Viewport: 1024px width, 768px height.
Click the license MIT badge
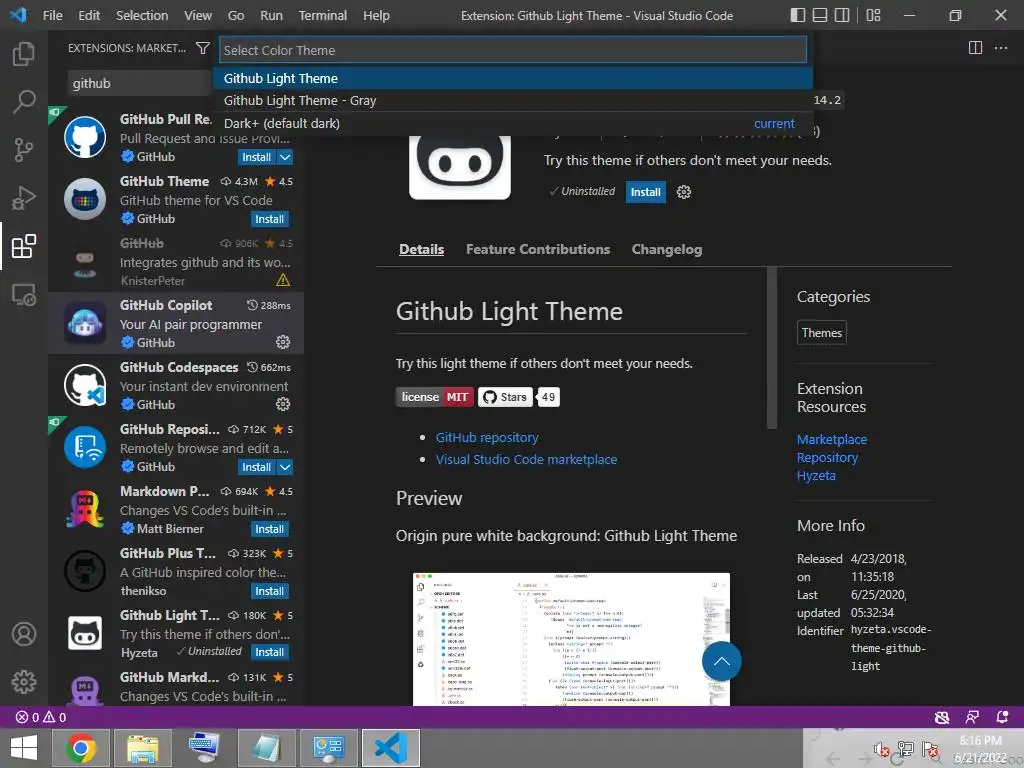coord(434,397)
